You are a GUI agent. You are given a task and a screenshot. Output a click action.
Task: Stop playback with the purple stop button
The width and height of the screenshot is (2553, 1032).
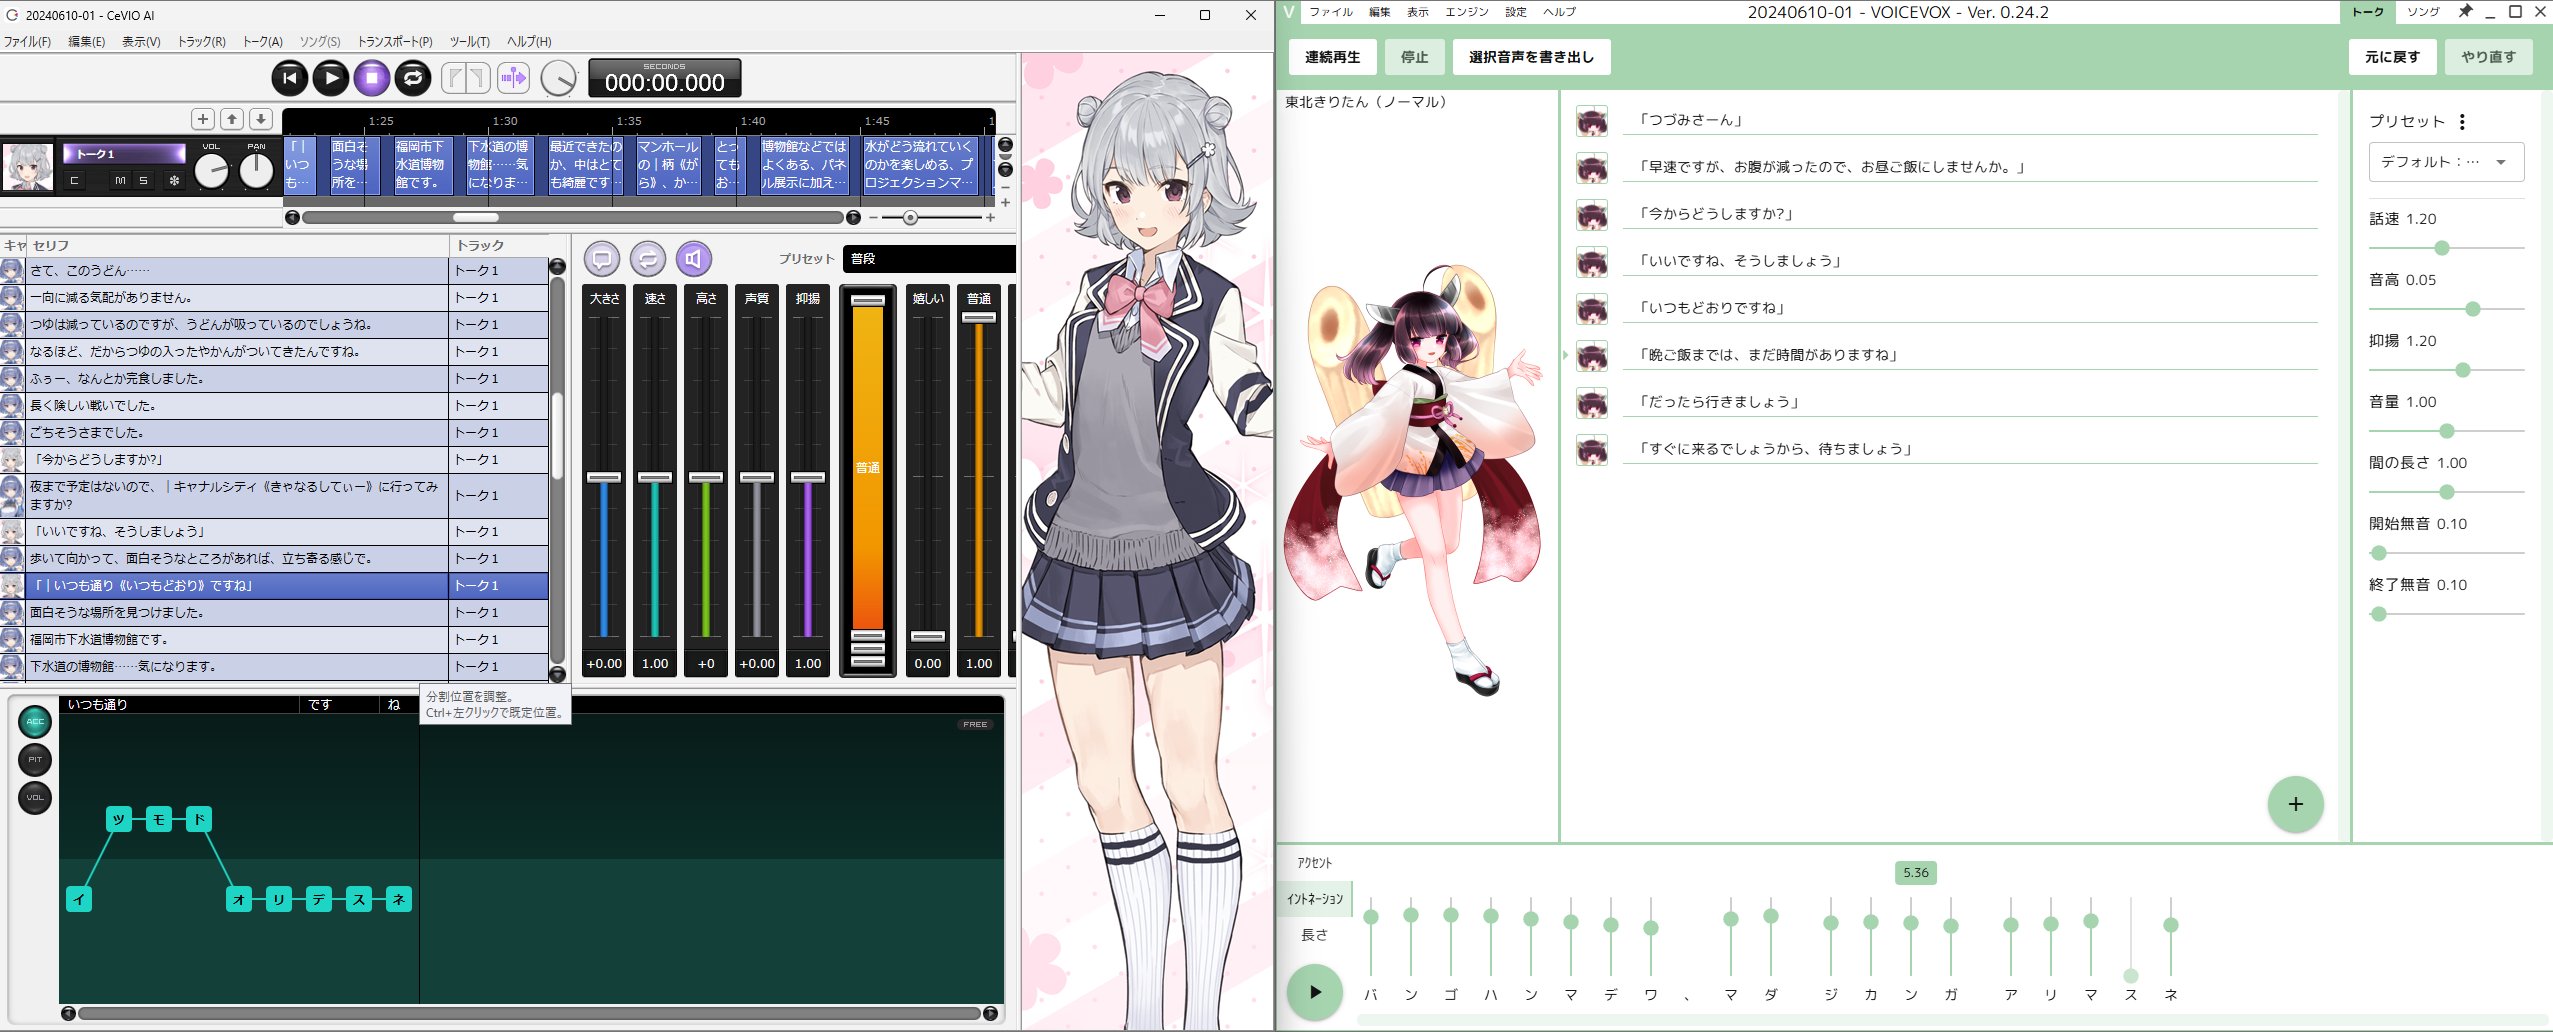pyautogui.click(x=372, y=78)
